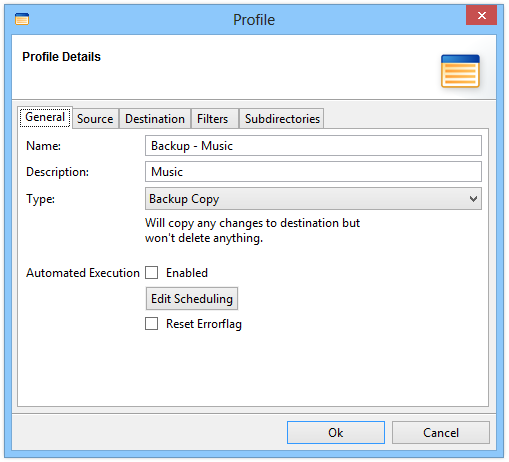509x462 pixels.
Task: Switch to the Source tab
Action: pos(95,119)
